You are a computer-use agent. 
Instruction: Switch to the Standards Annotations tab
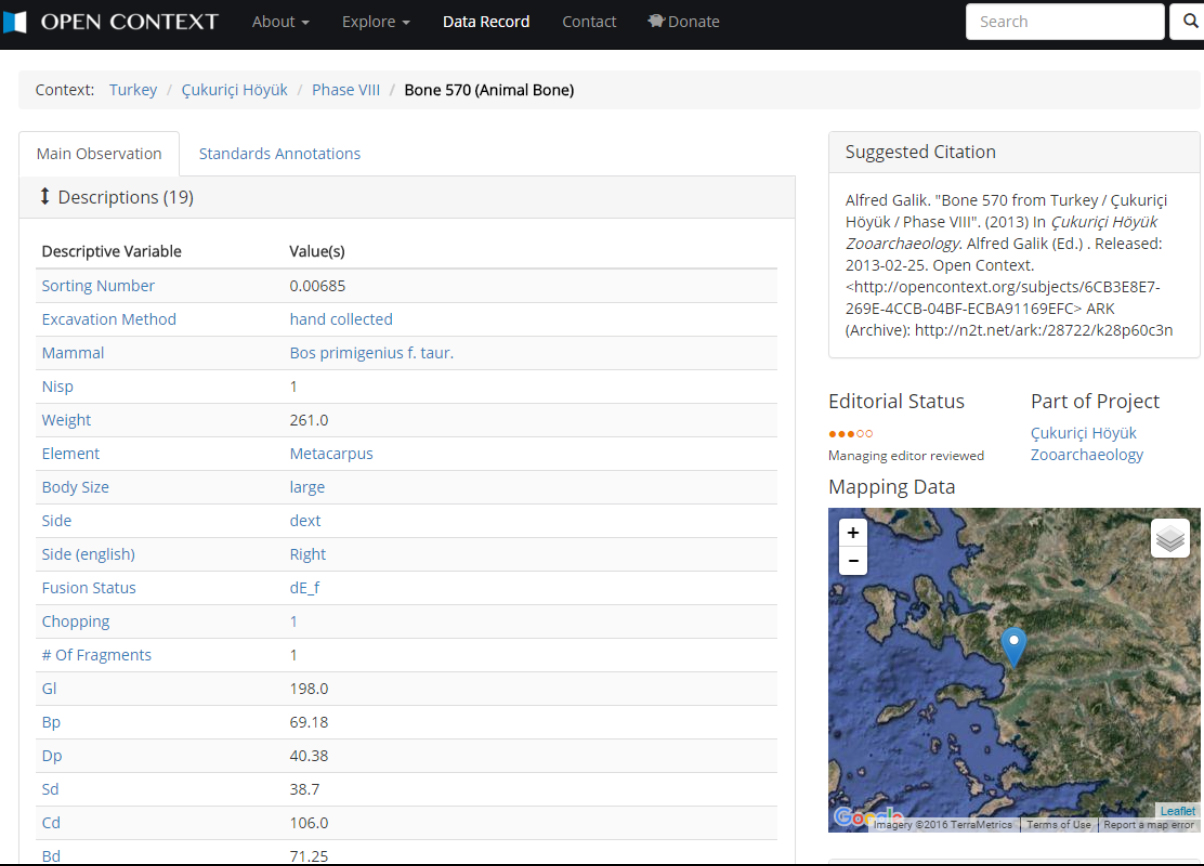click(x=279, y=154)
